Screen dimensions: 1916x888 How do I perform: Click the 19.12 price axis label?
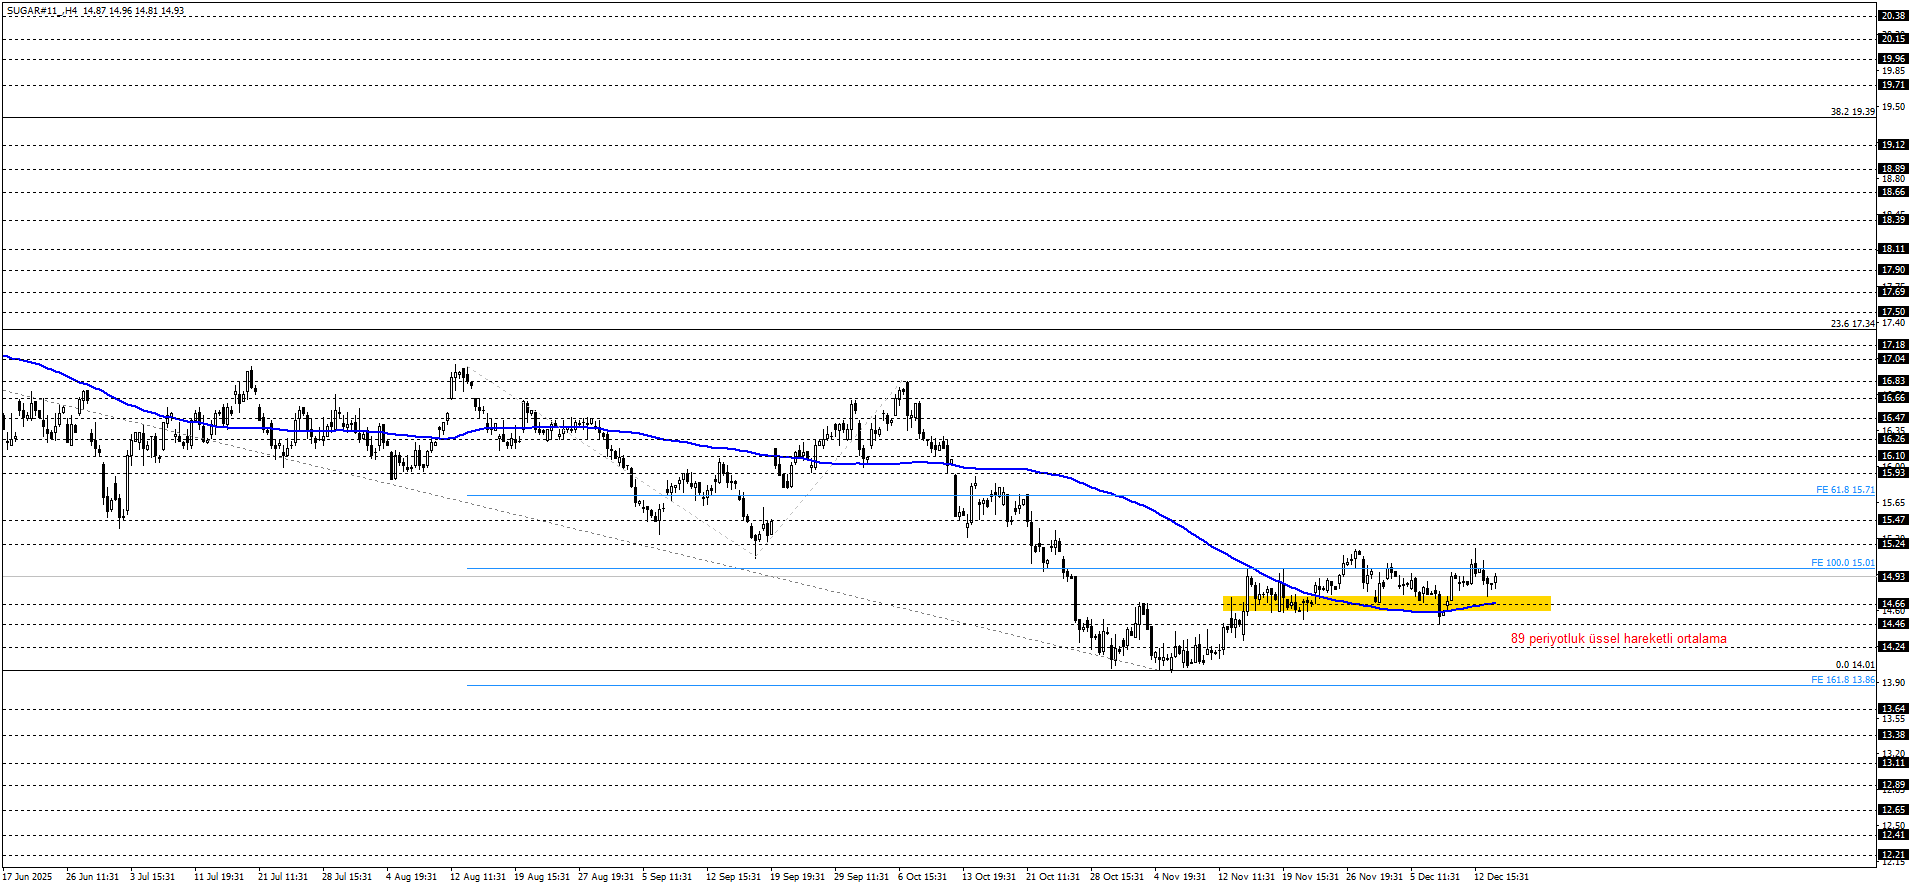[1893, 145]
